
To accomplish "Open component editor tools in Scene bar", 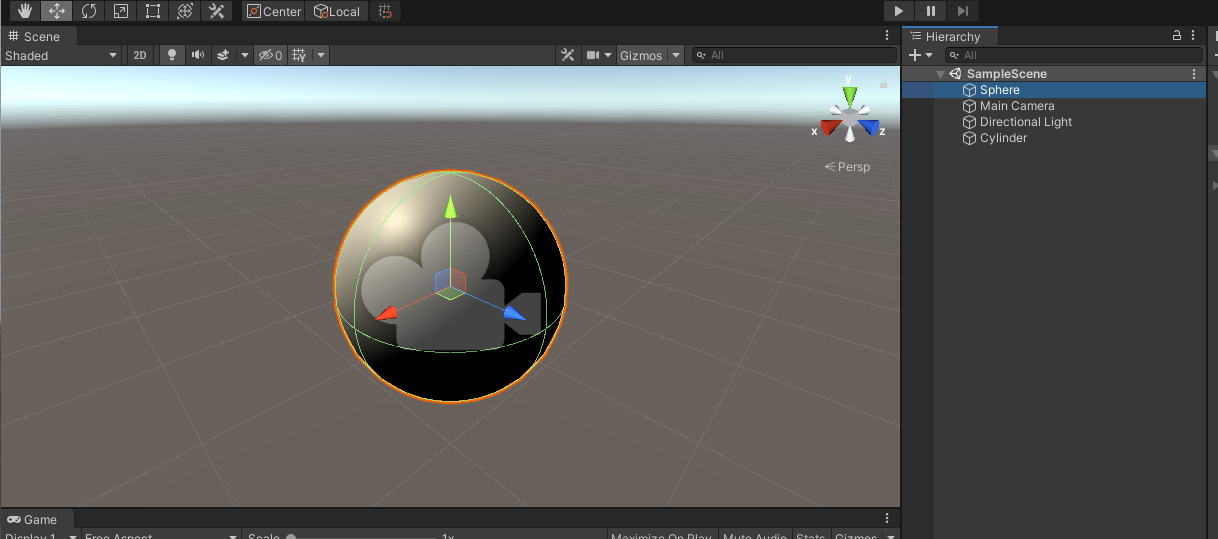I will 568,55.
